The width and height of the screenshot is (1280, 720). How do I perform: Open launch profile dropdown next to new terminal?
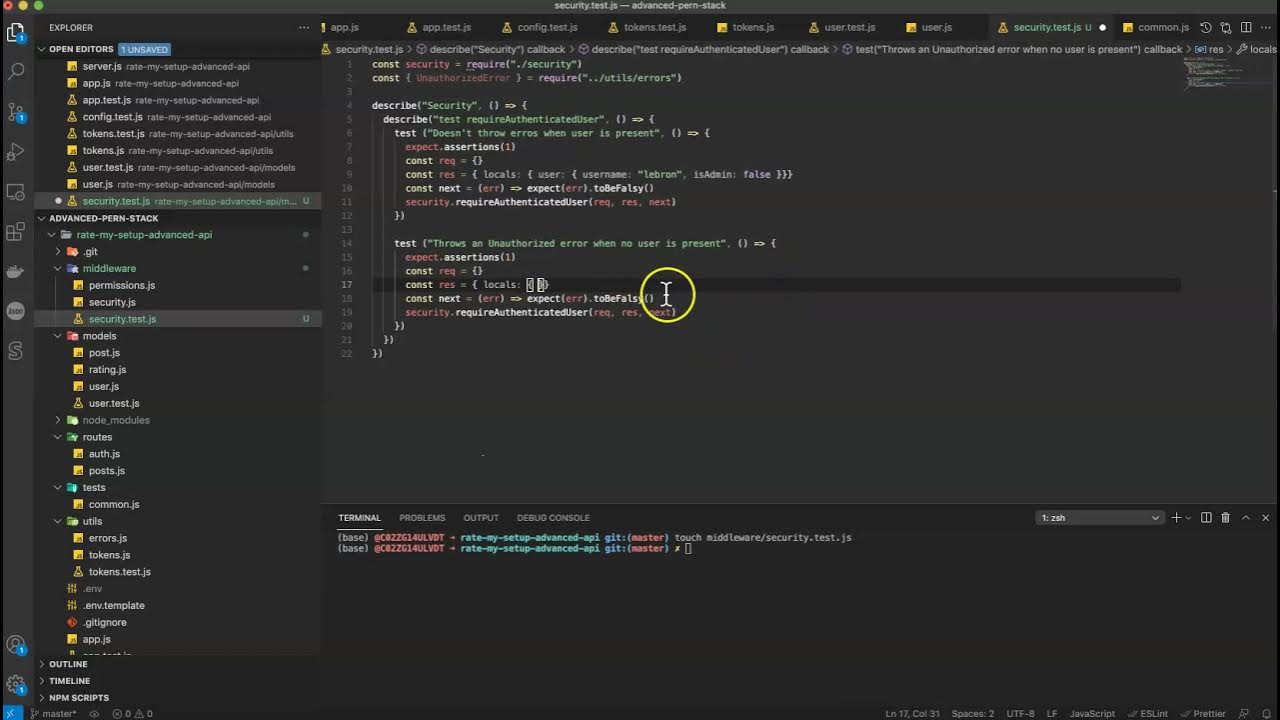pyautogui.click(x=1188, y=518)
